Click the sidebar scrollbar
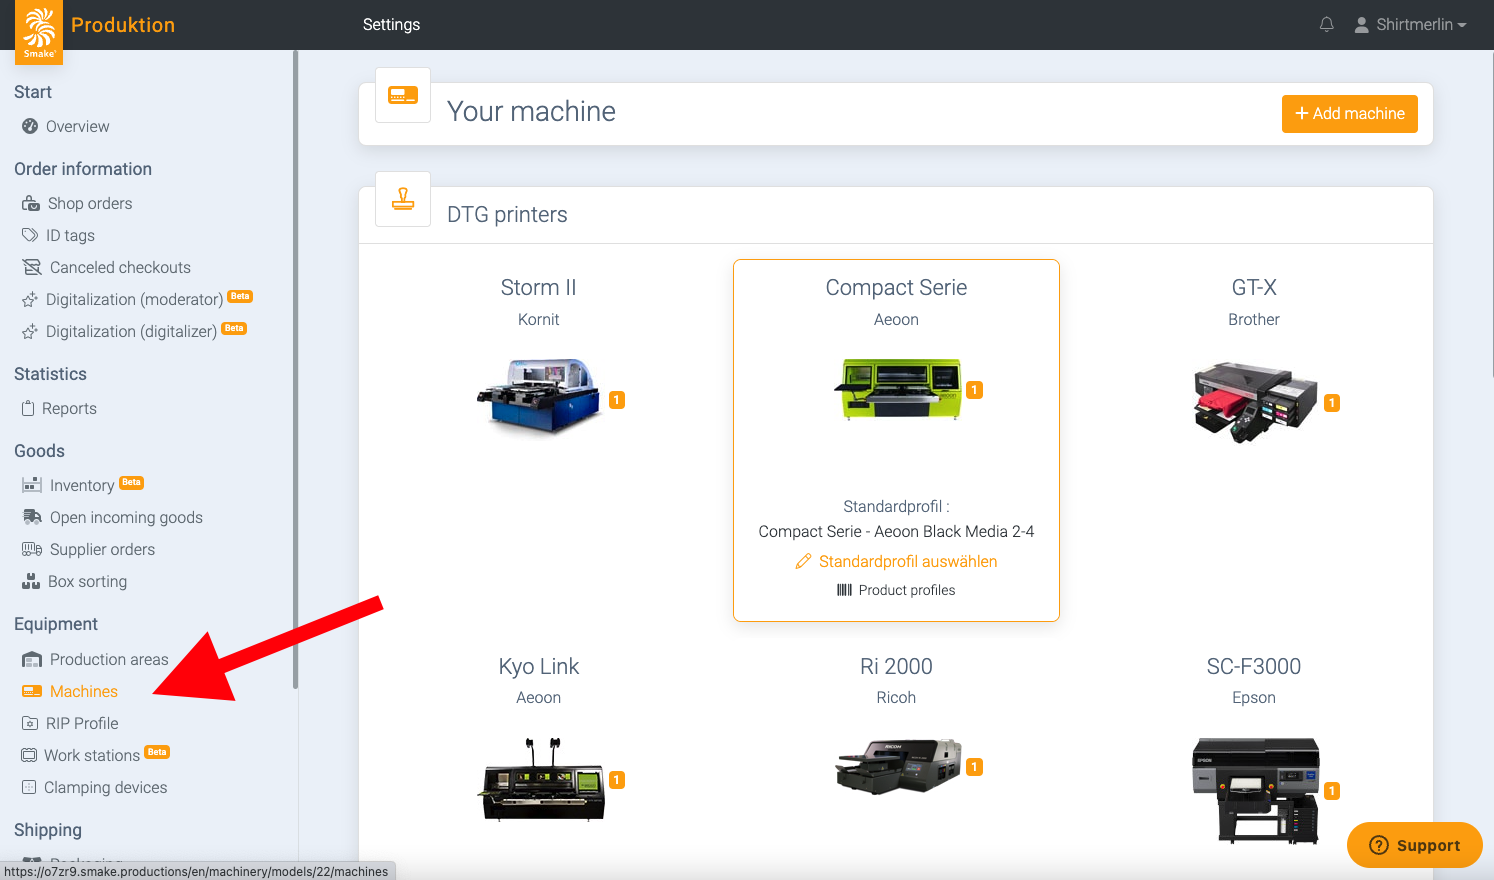The image size is (1494, 880). click(x=295, y=370)
